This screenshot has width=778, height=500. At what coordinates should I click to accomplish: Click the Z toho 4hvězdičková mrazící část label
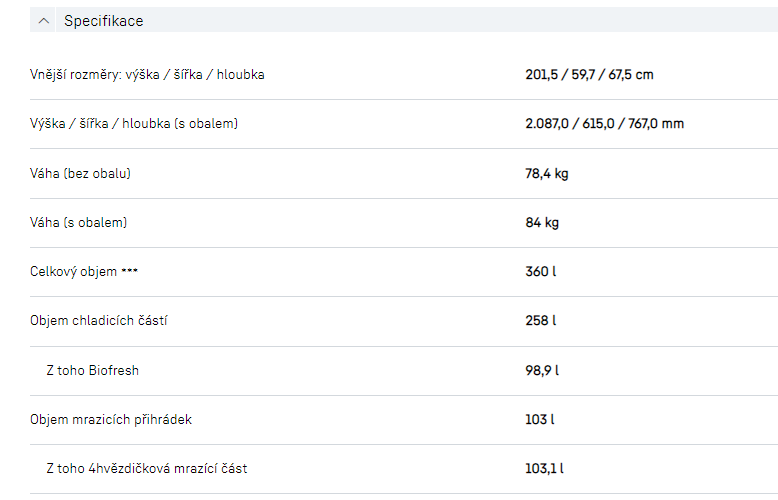tap(146, 469)
